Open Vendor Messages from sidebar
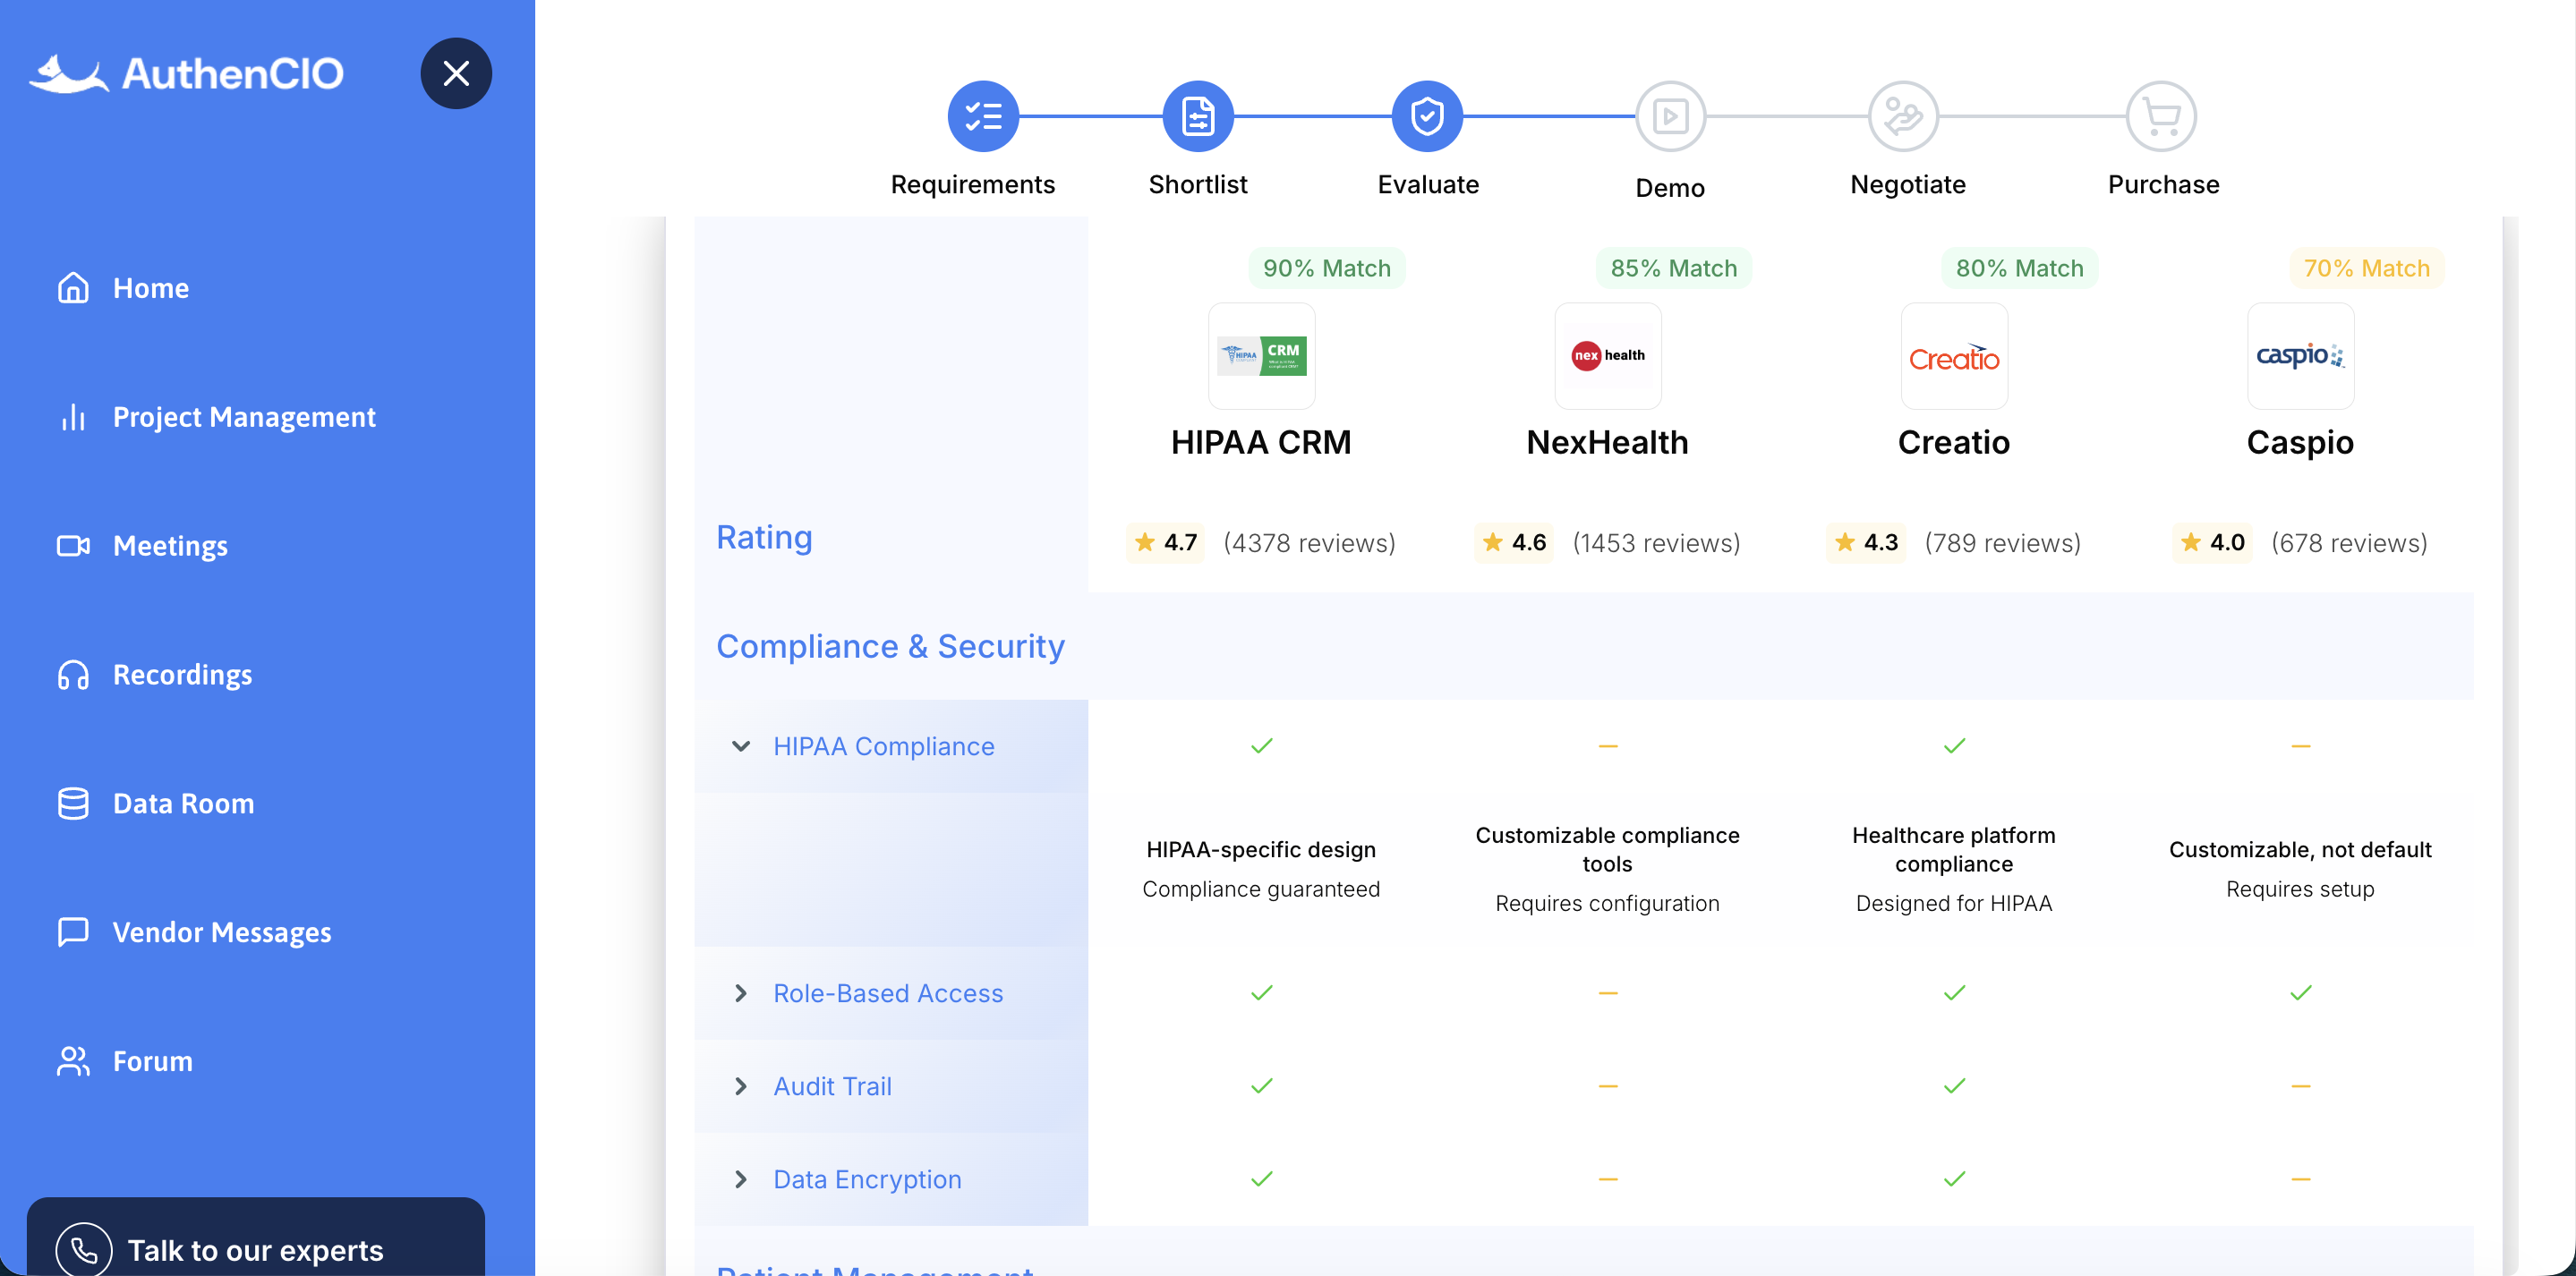This screenshot has height=1276, width=2576. pos(221,932)
